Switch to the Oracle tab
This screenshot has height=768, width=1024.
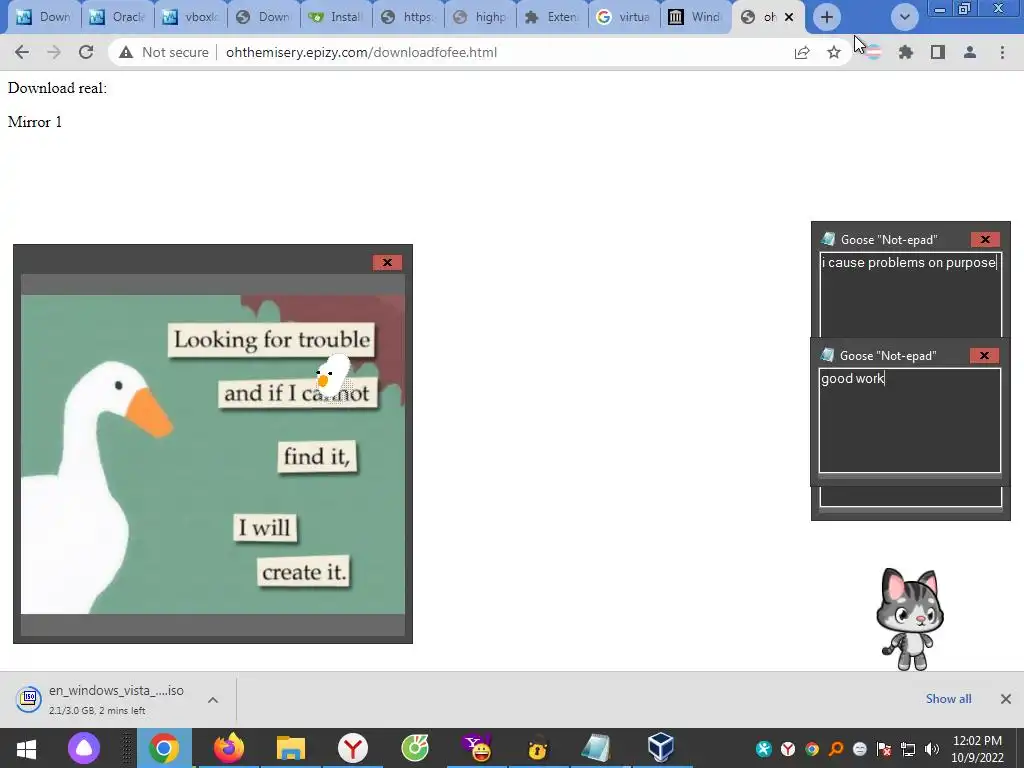[118, 17]
